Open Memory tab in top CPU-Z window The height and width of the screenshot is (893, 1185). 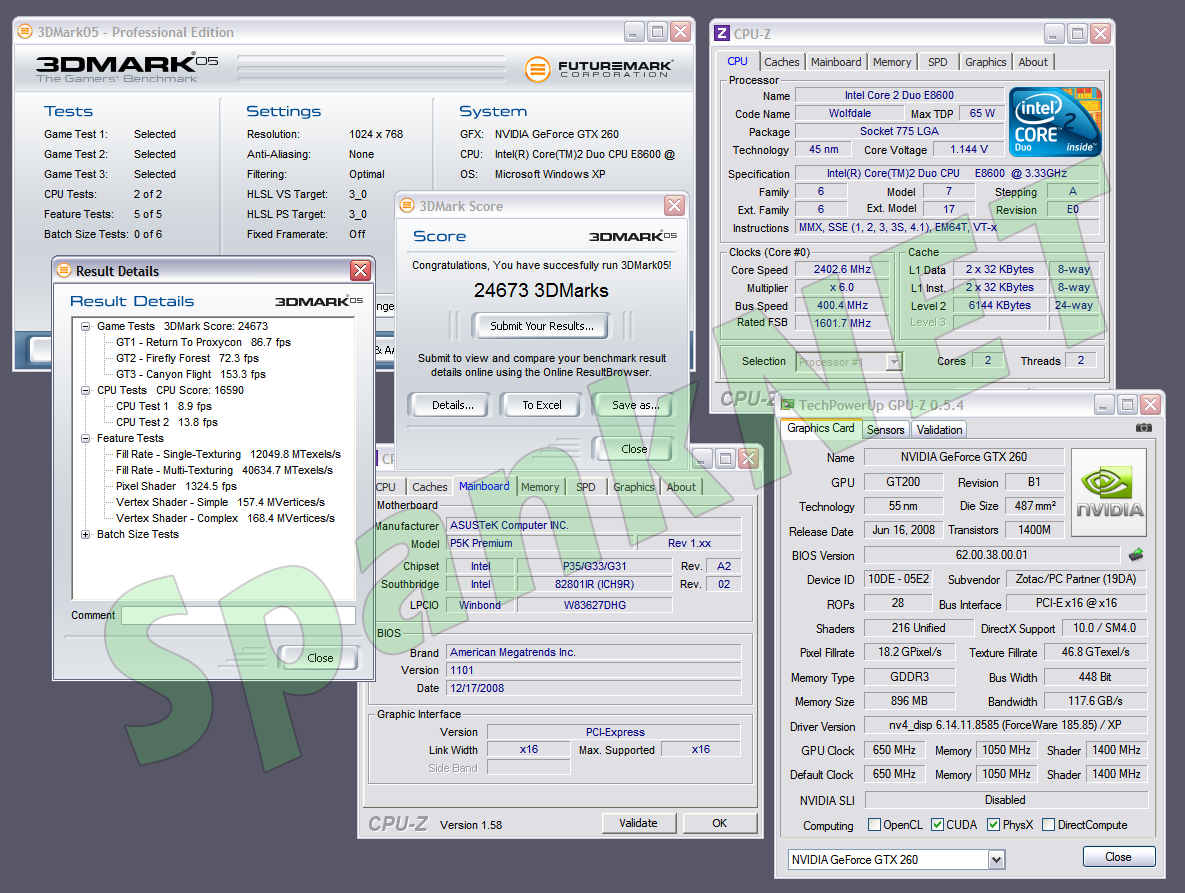click(892, 62)
